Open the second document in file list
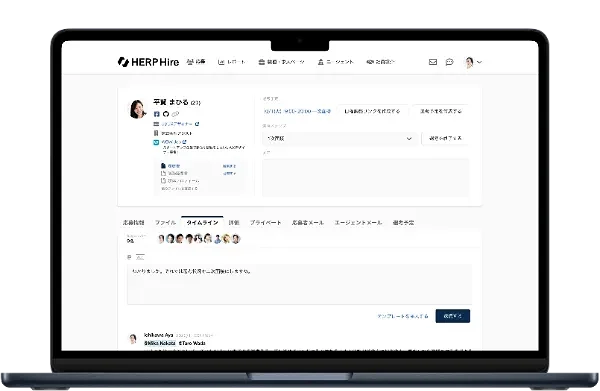The height and width of the screenshot is (391, 600). (x=174, y=173)
